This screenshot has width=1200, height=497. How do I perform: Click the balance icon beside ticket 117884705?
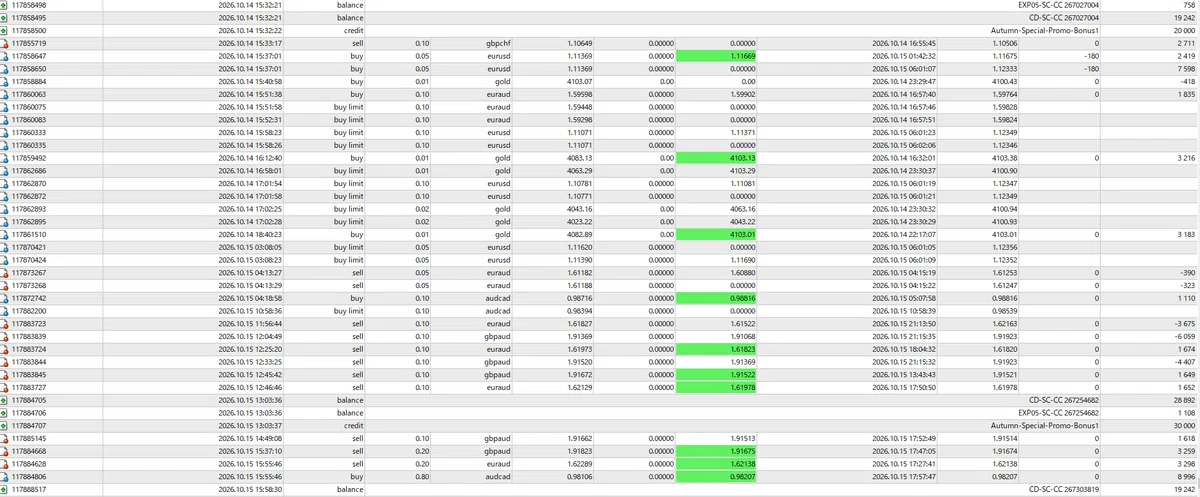click(5, 401)
